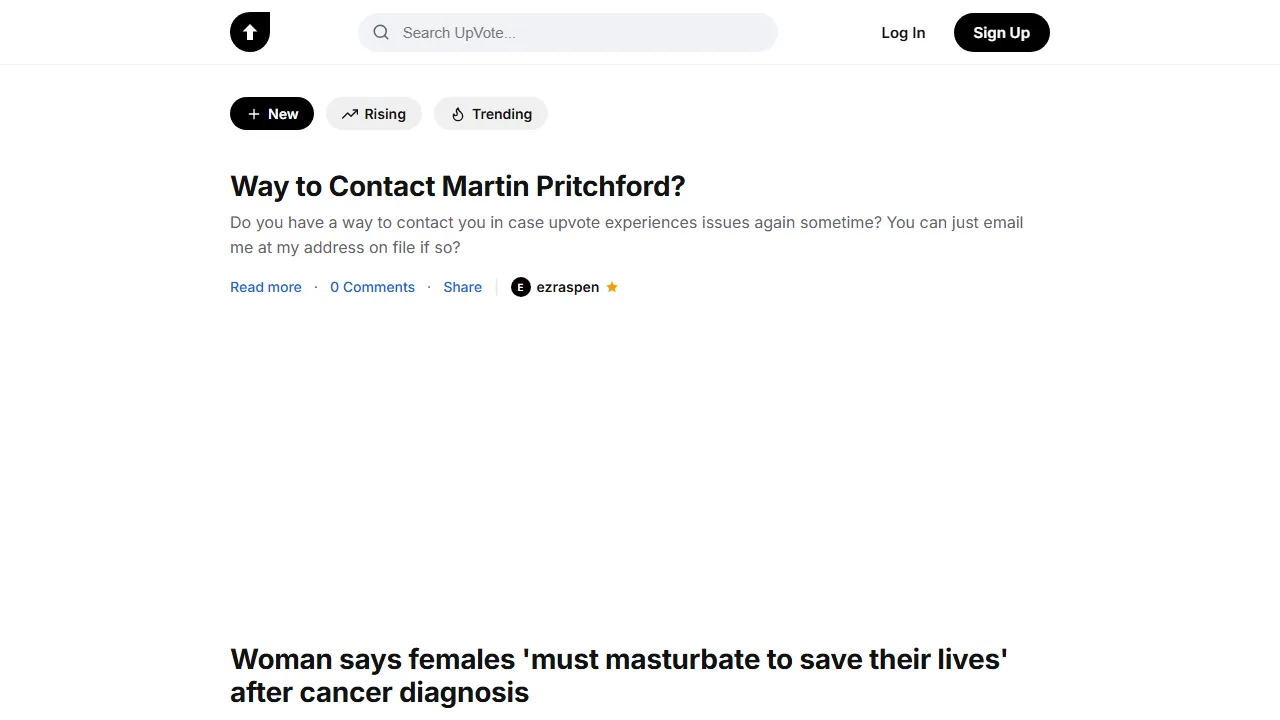The height and width of the screenshot is (720, 1280).
Task: Click the flame icon beside Trending
Action: click(x=457, y=114)
